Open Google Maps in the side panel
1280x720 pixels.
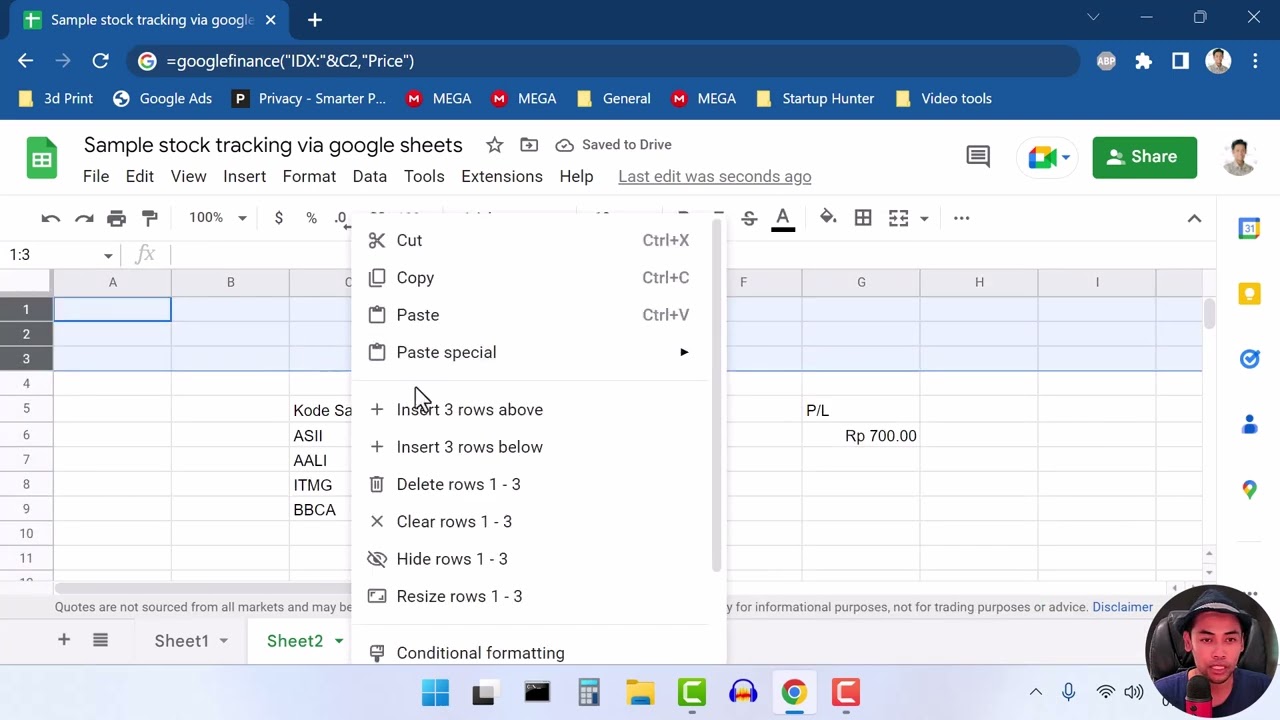(x=1249, y=490)
